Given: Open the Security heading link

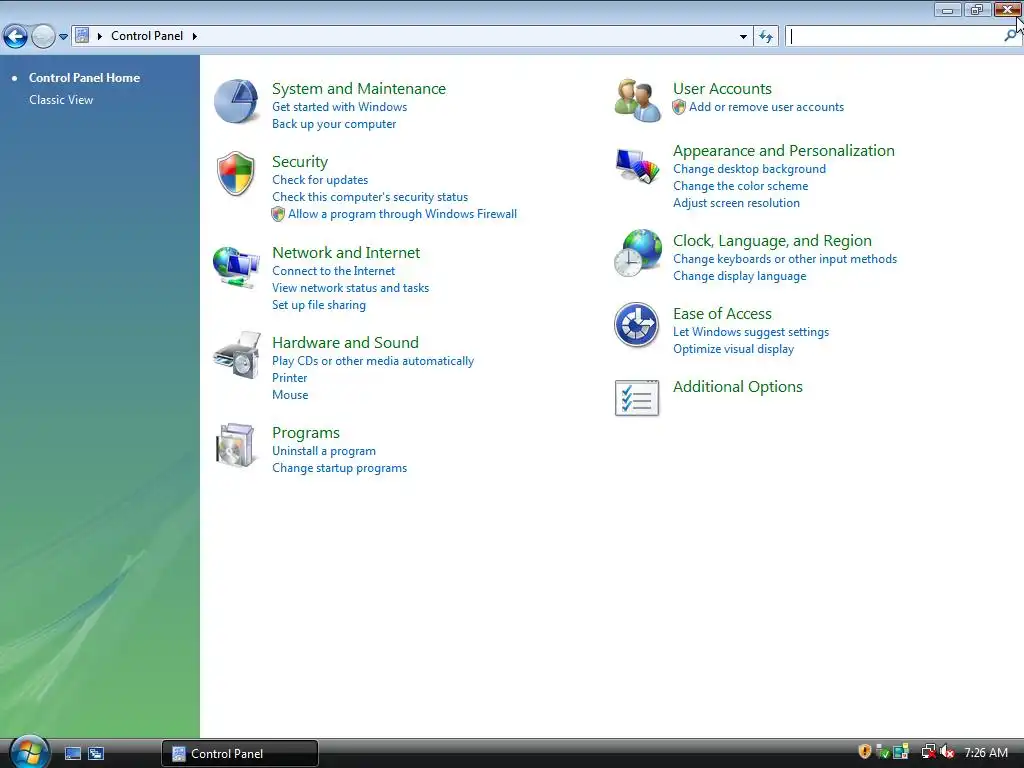Looking at the screenshot, I should [300, 162].
